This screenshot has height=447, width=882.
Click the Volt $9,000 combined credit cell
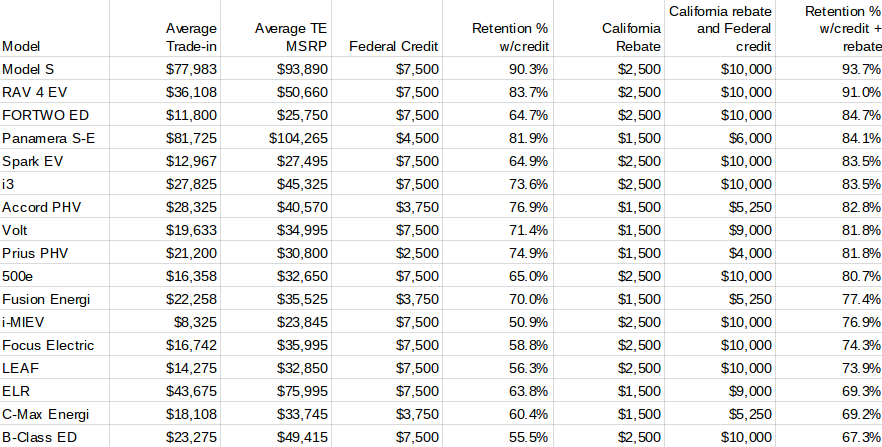coord(720,230)
